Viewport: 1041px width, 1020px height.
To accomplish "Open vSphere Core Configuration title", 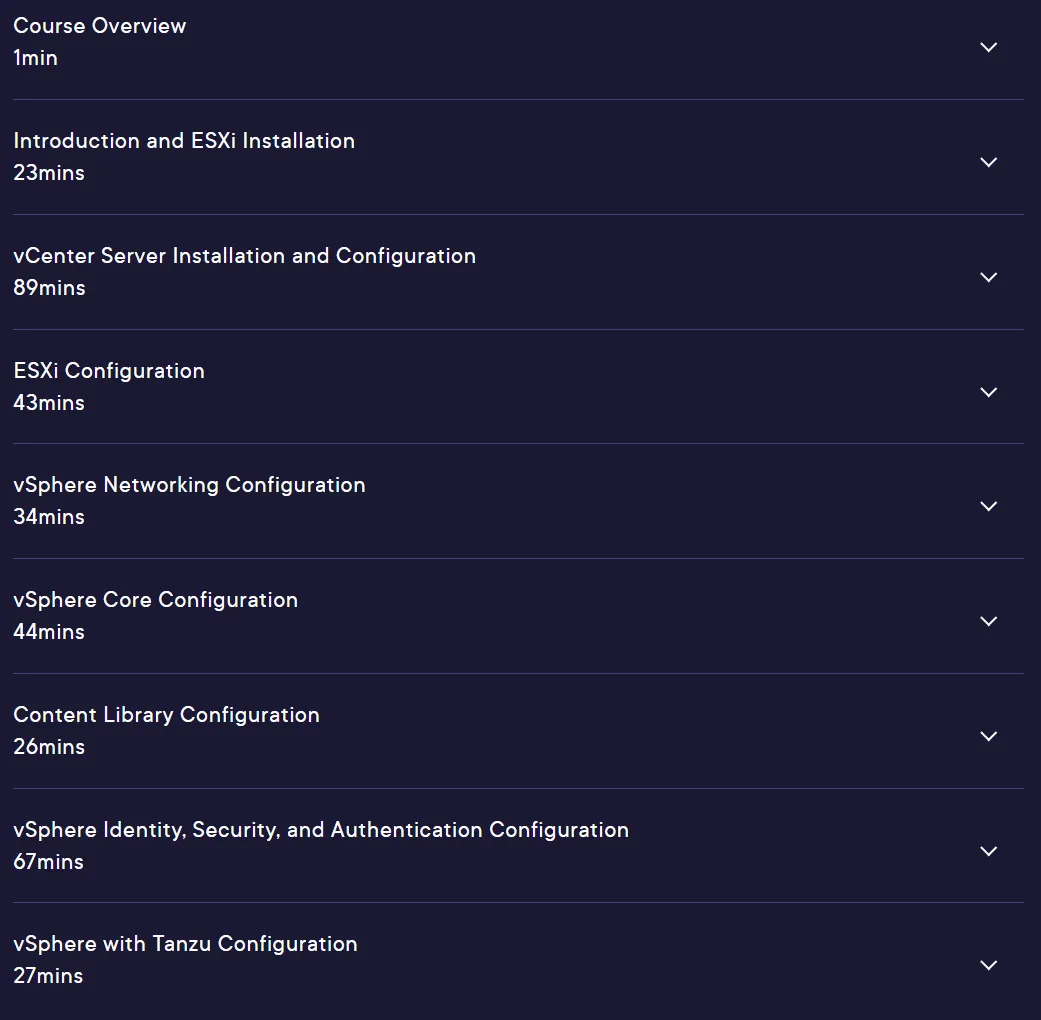I will coord(155,600).
